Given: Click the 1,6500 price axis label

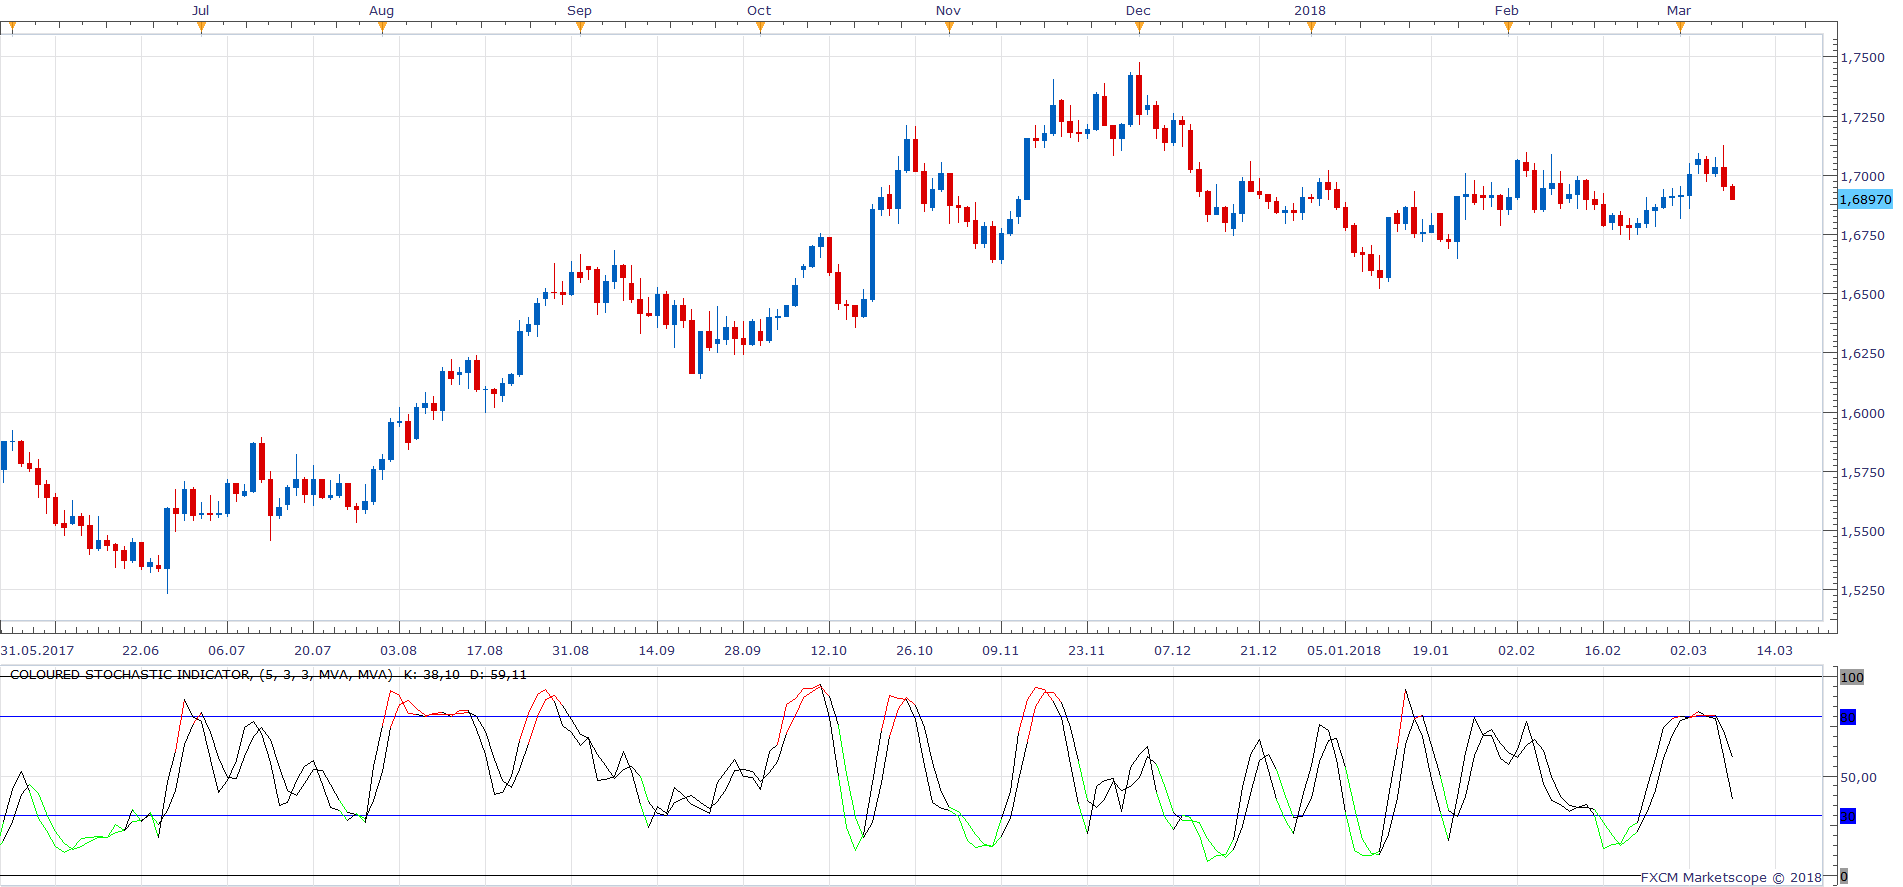Looking at the screenshot, I should pyautogui.click(x=1863, y=295).
